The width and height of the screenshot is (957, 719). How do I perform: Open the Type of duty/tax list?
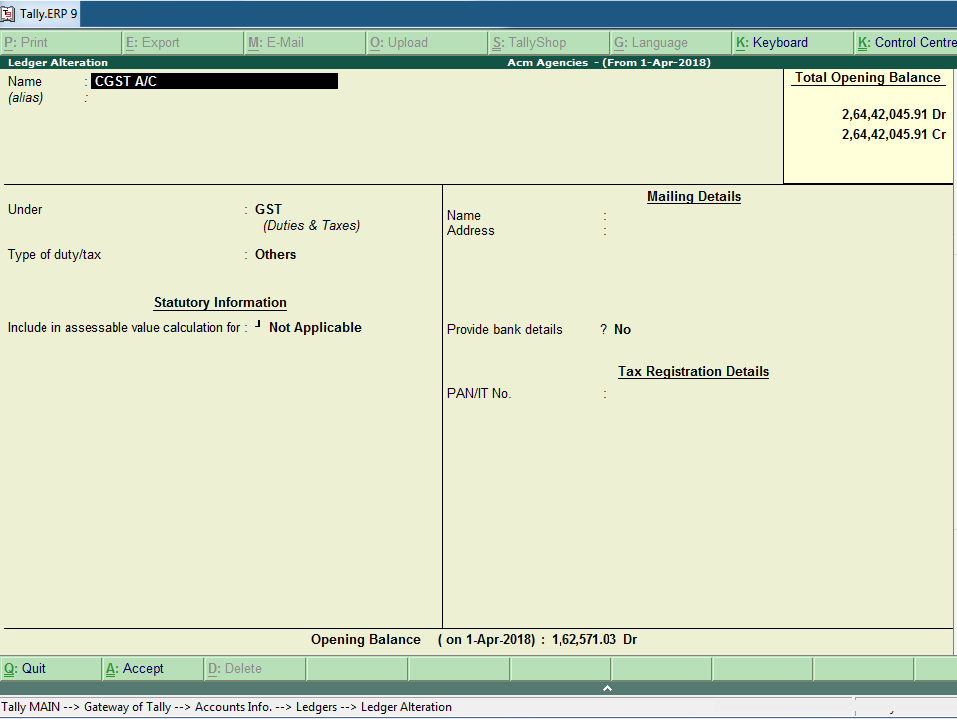[x=275, y=254]
